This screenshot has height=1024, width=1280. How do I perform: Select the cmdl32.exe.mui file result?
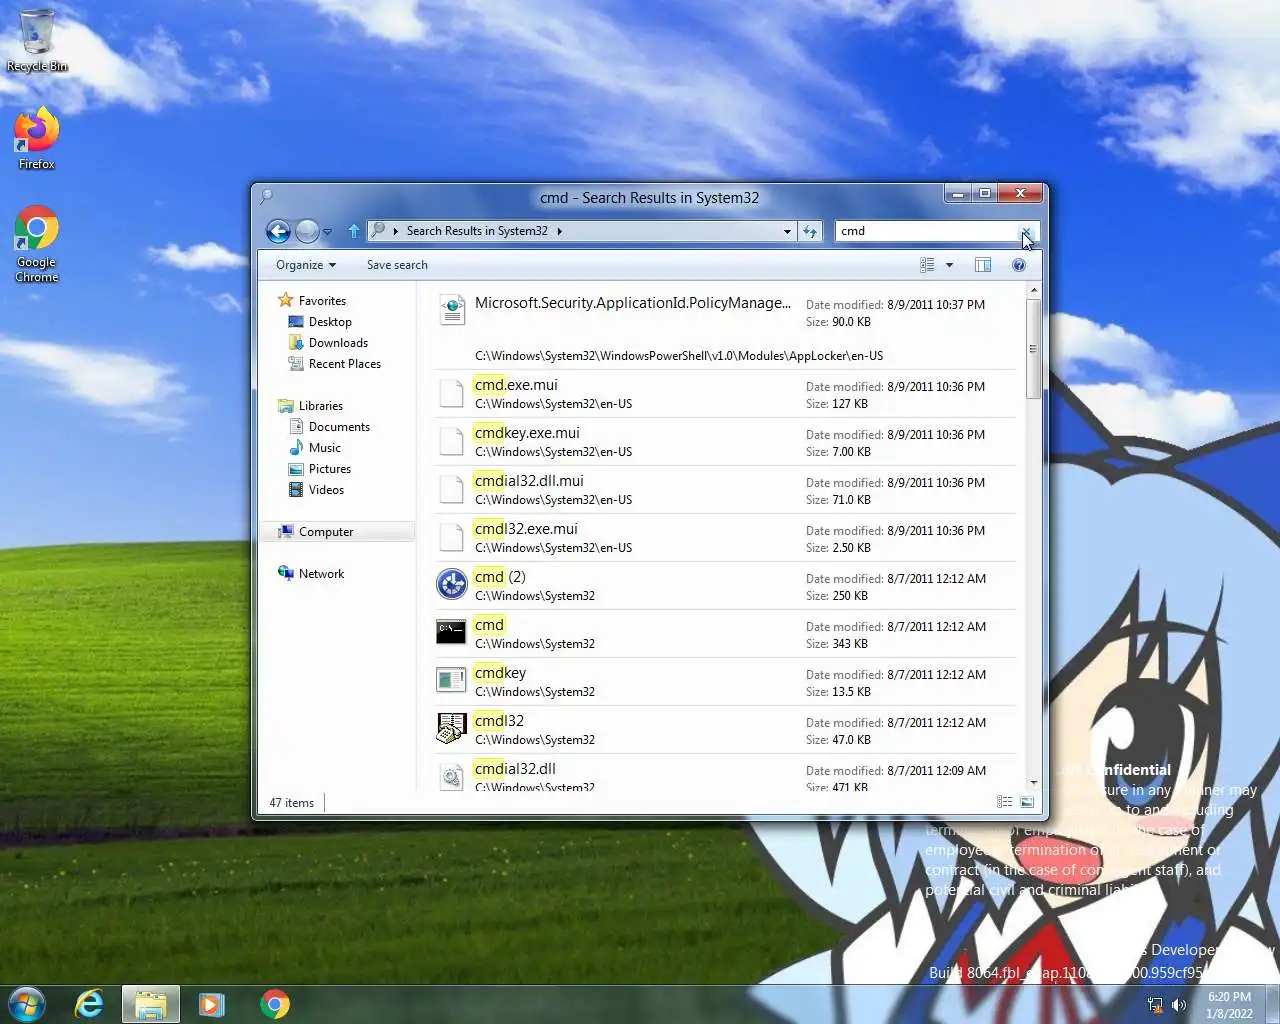click(x=725, y=538)
